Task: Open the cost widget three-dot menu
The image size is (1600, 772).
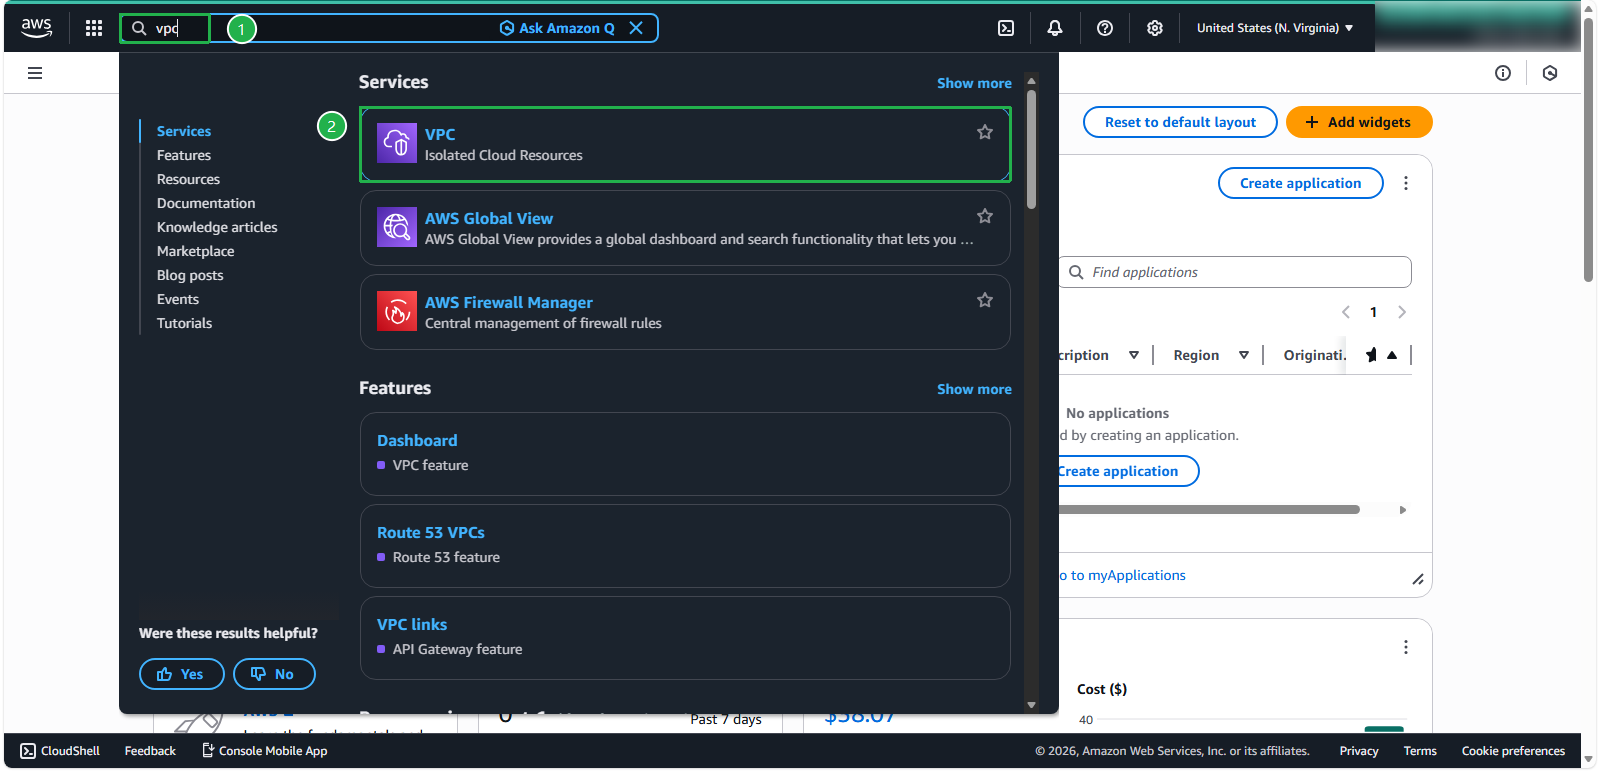Action: pos(1406,647)
